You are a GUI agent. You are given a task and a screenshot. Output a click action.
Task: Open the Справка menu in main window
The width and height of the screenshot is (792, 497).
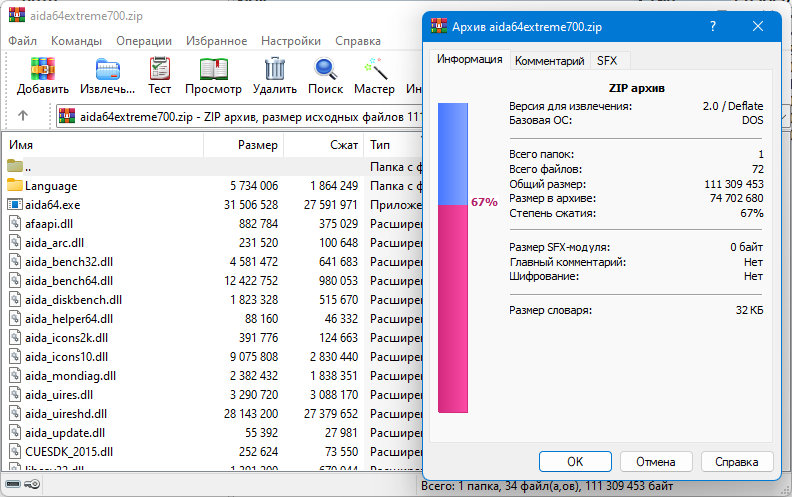(358, 41)
